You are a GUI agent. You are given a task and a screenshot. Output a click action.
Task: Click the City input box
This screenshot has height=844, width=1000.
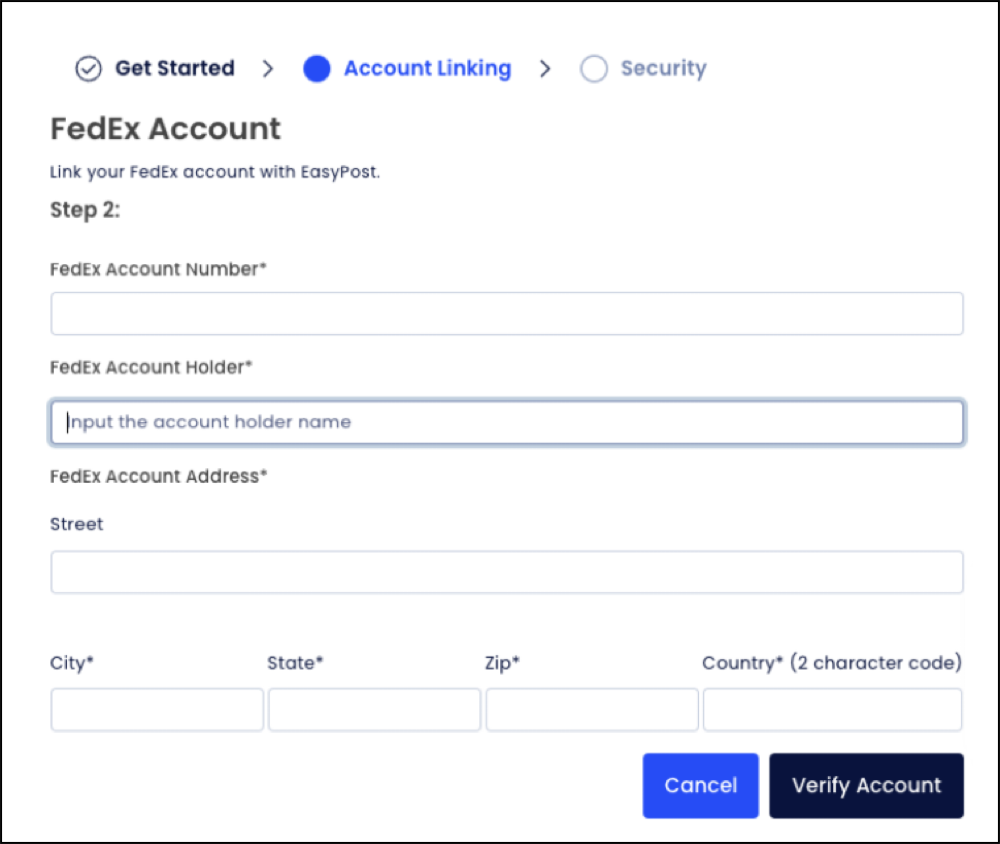pyautogui.click(x=157, y=709)
